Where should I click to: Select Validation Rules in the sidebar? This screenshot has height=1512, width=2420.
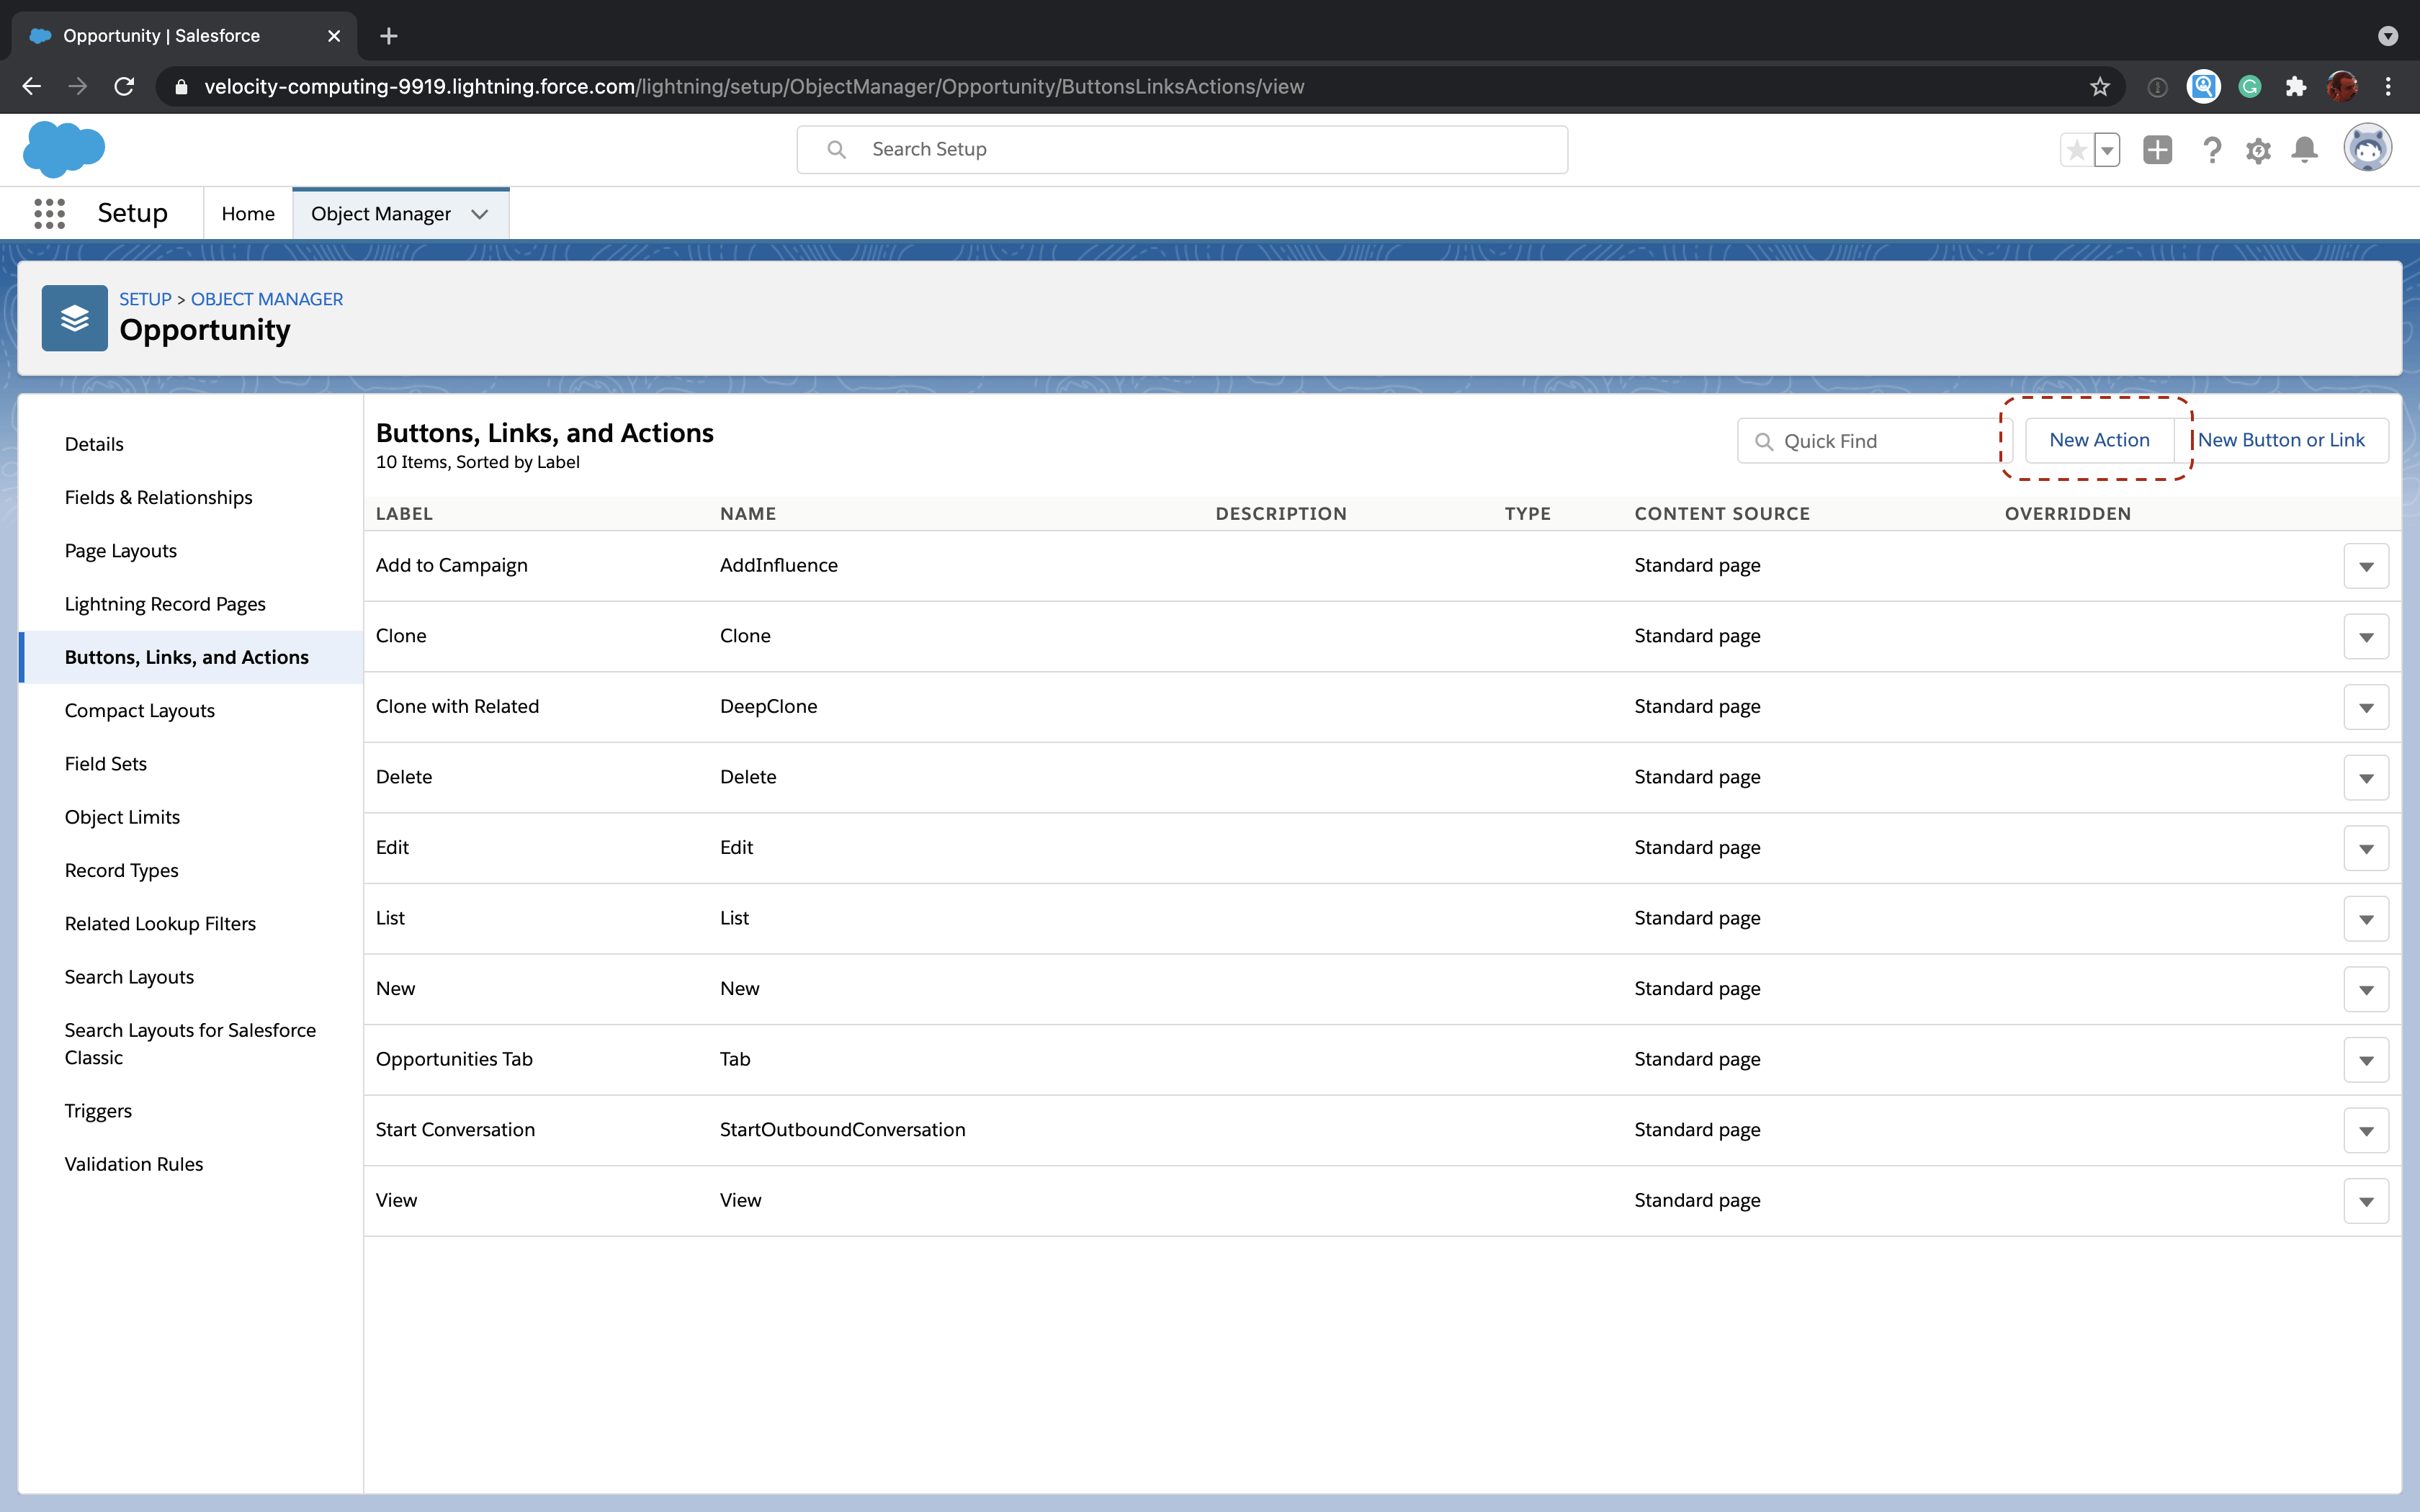133,1163
